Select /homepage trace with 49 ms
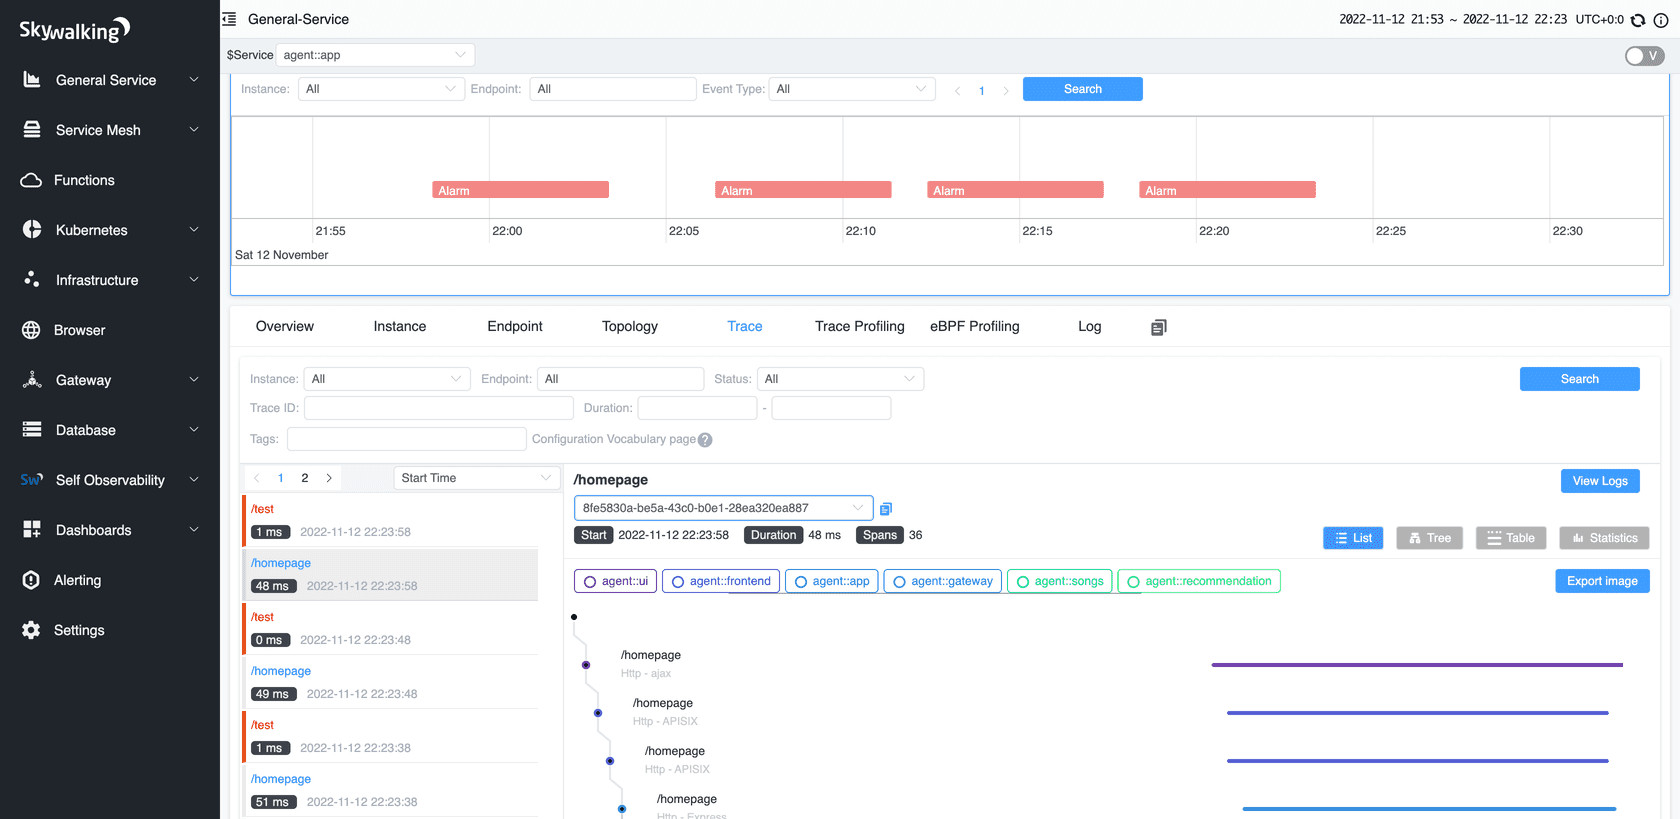The width and height of the screenshot is (1680, 819). click(x=390, y=682)
